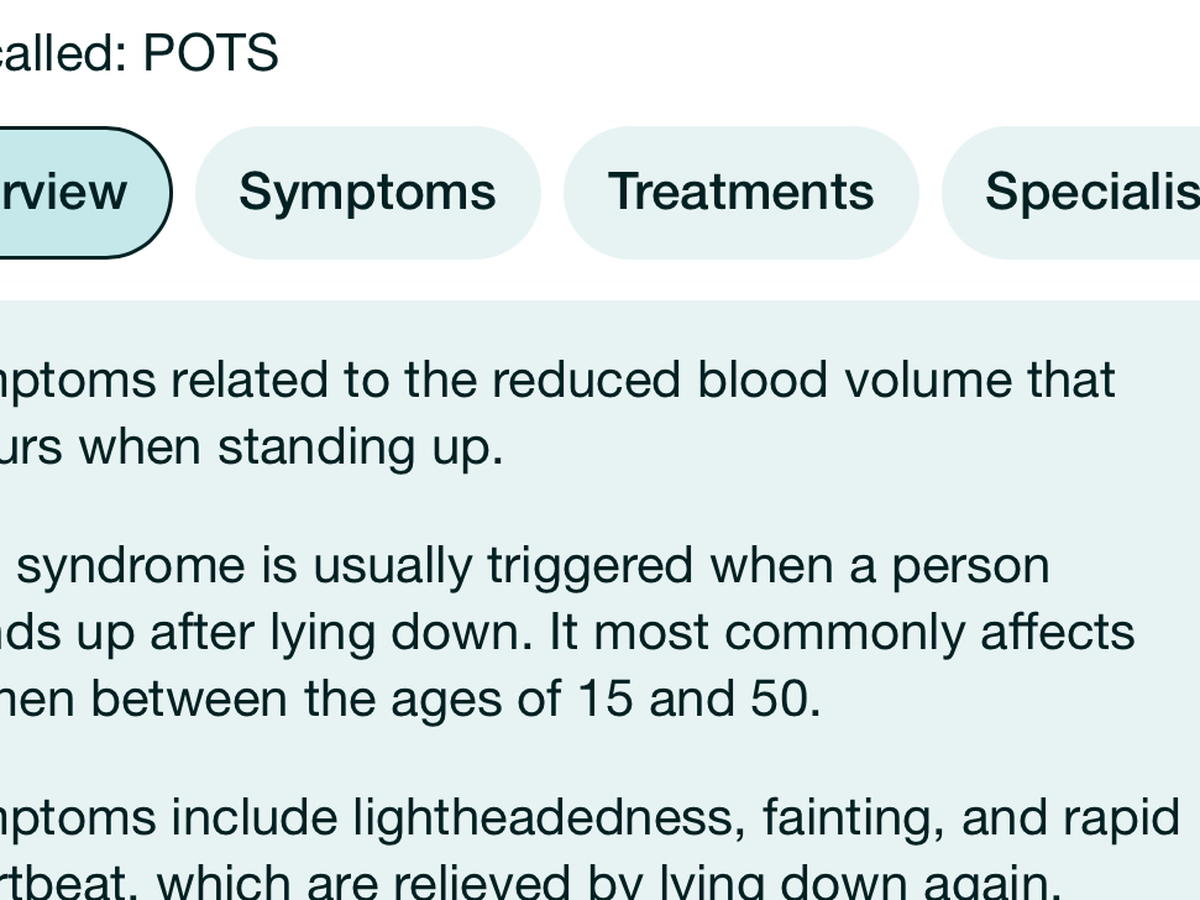1200x900 pixels.
Task: Click the word 'syndrome' in second paragraph
Action: (x=131, y=566)
